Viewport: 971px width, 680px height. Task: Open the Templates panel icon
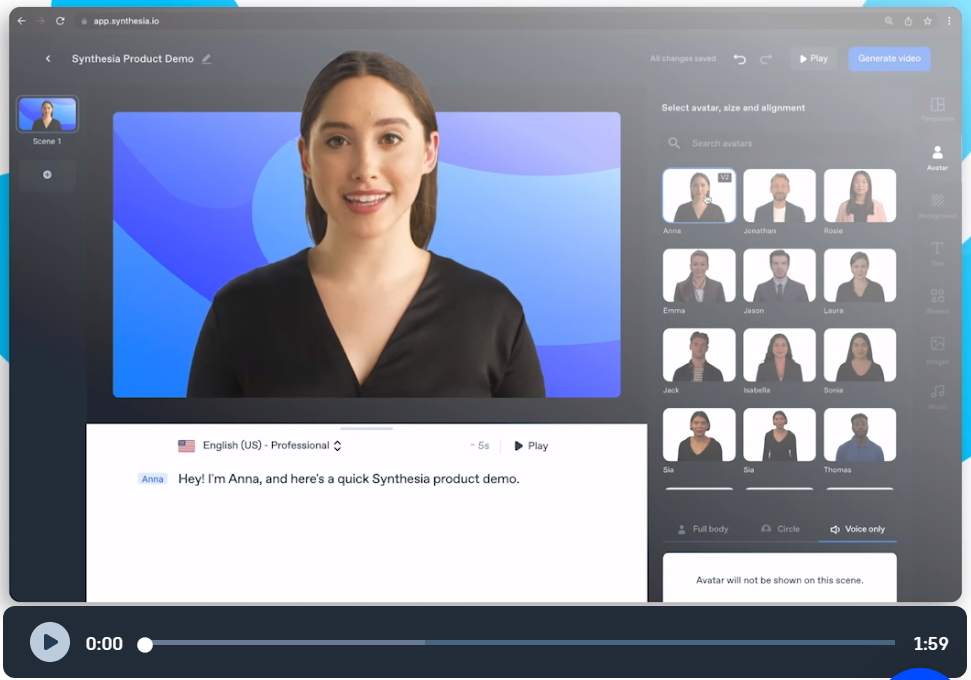click(937, 107)
